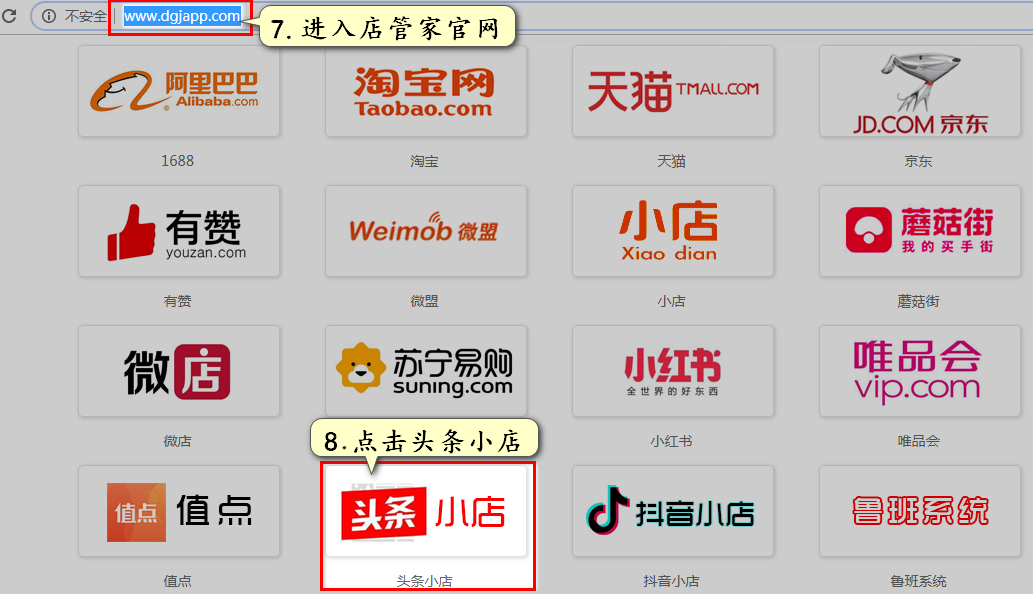The image size is (1033, 594).
Task: Click the Xiaohongshu logo card
Action: pyautogui.click(x=673, y=371)
